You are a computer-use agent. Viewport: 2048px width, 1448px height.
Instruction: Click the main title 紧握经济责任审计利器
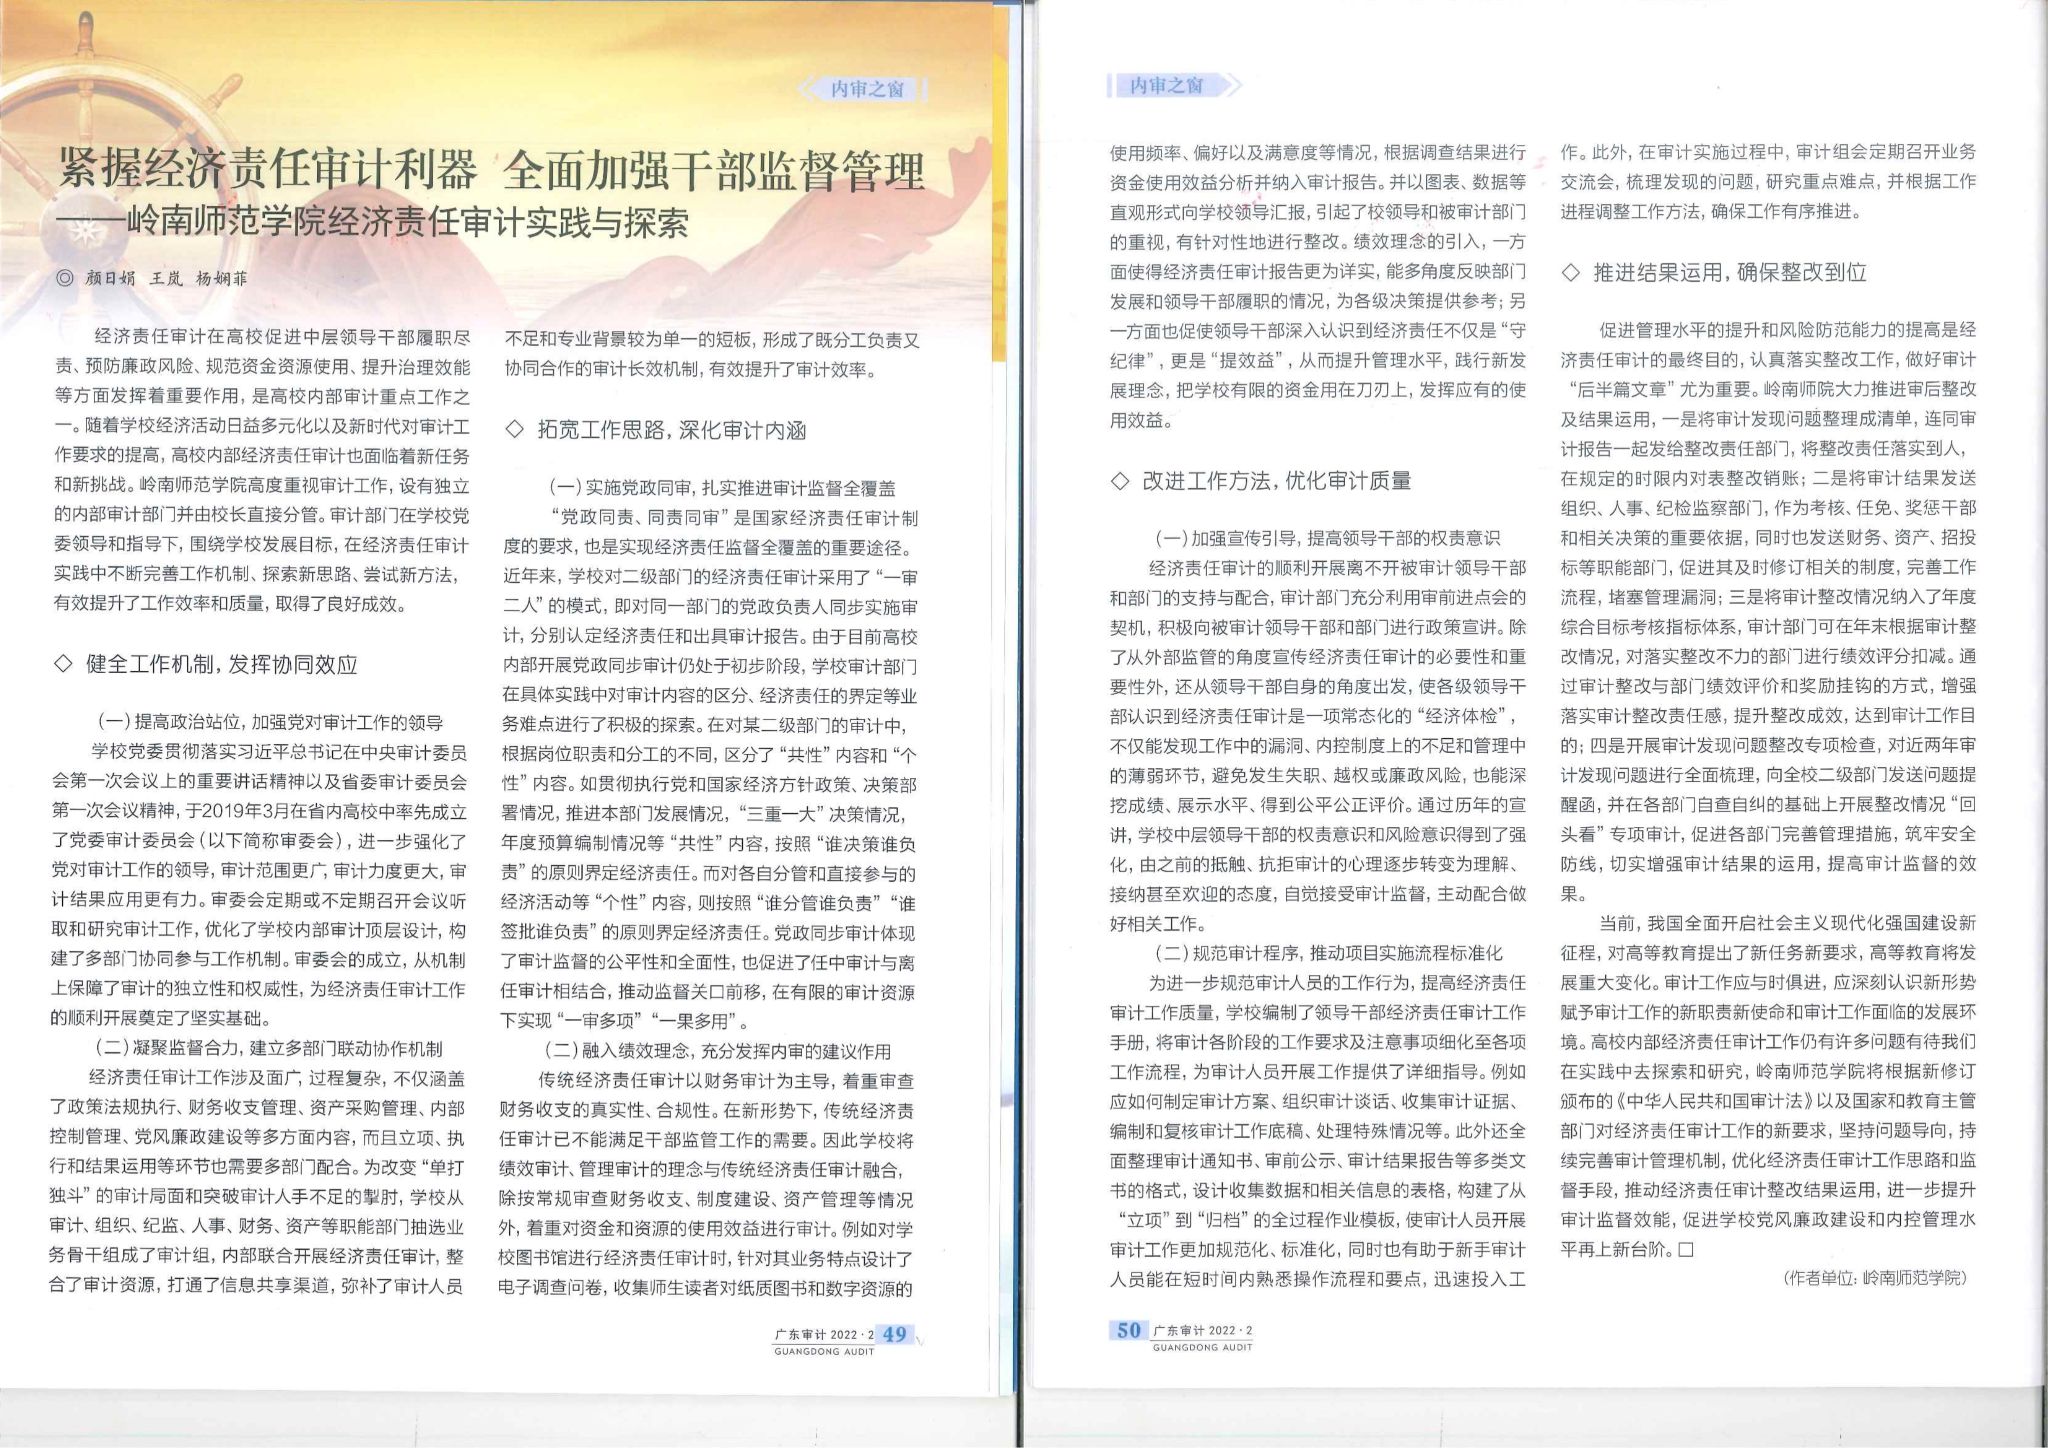(x=268, y=170)
